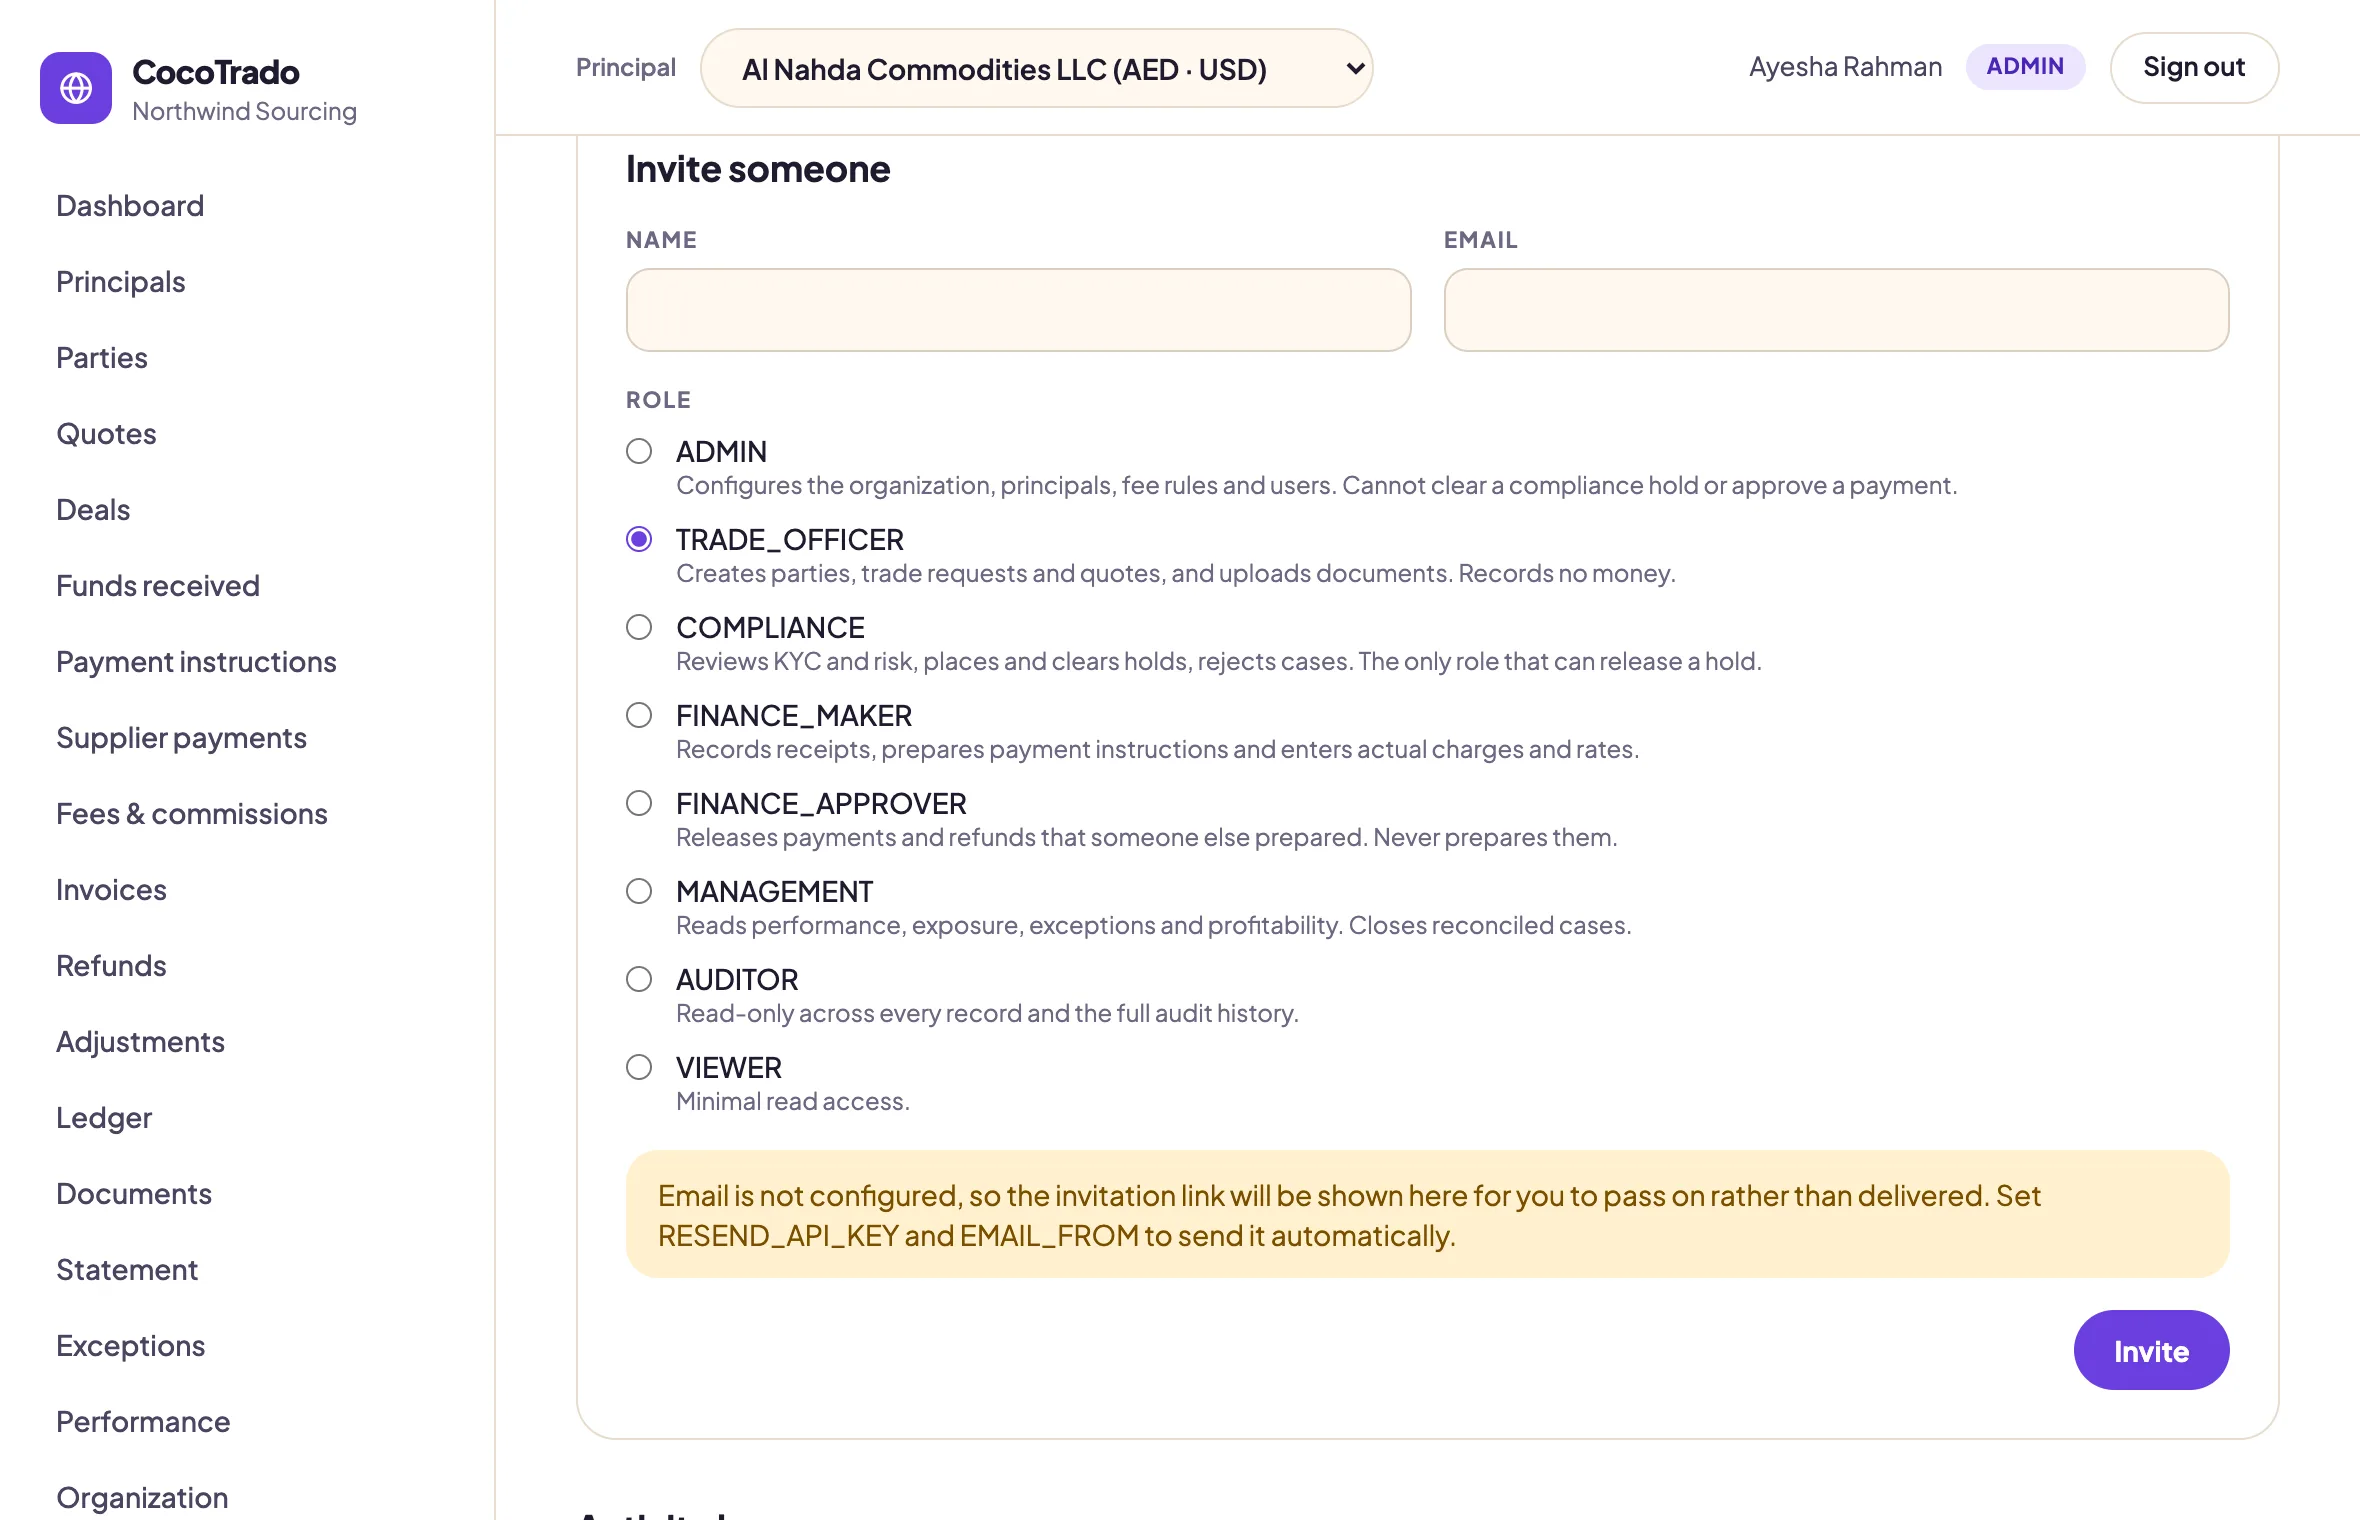Select the AUDITOR role radio button
This screenshot has height=1520, width=2360.
[x=639, y=979]
